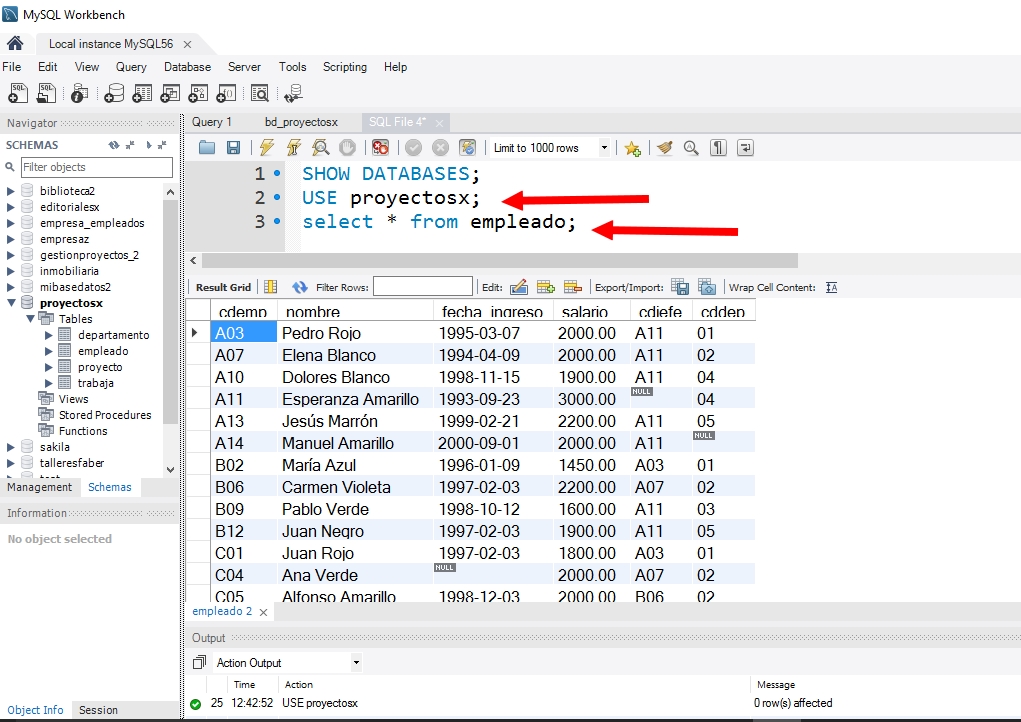Toggle autocommit mode icon
Image resolution: width=1021 pixels, height=722 pixels.
(x=467, y=148)
